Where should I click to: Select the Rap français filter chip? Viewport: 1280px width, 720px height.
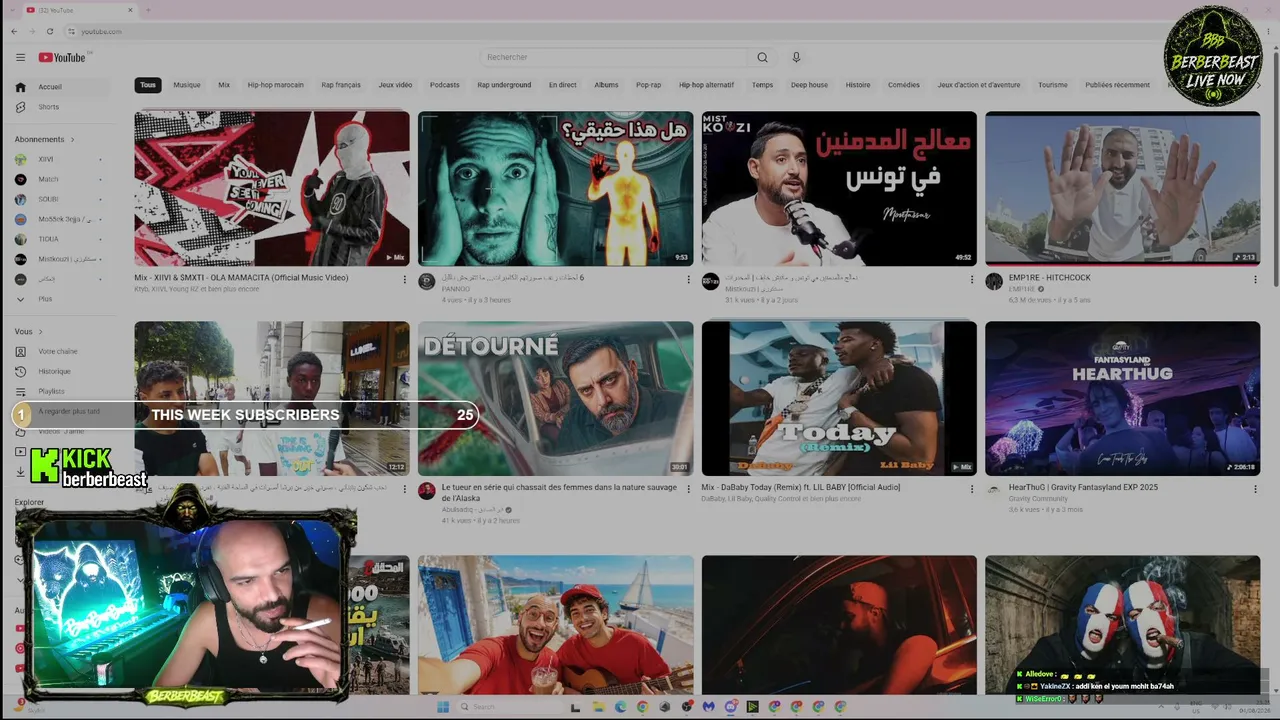(x=341, y=85)
